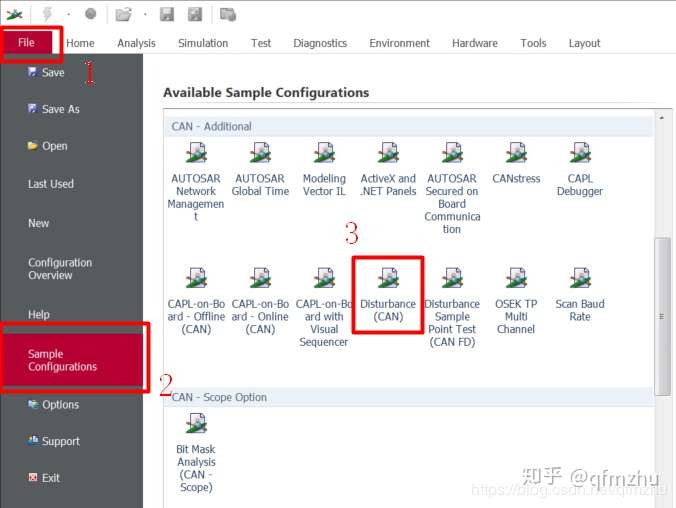
Task: Click Exit in the File menu
Action: click(44, 478)
